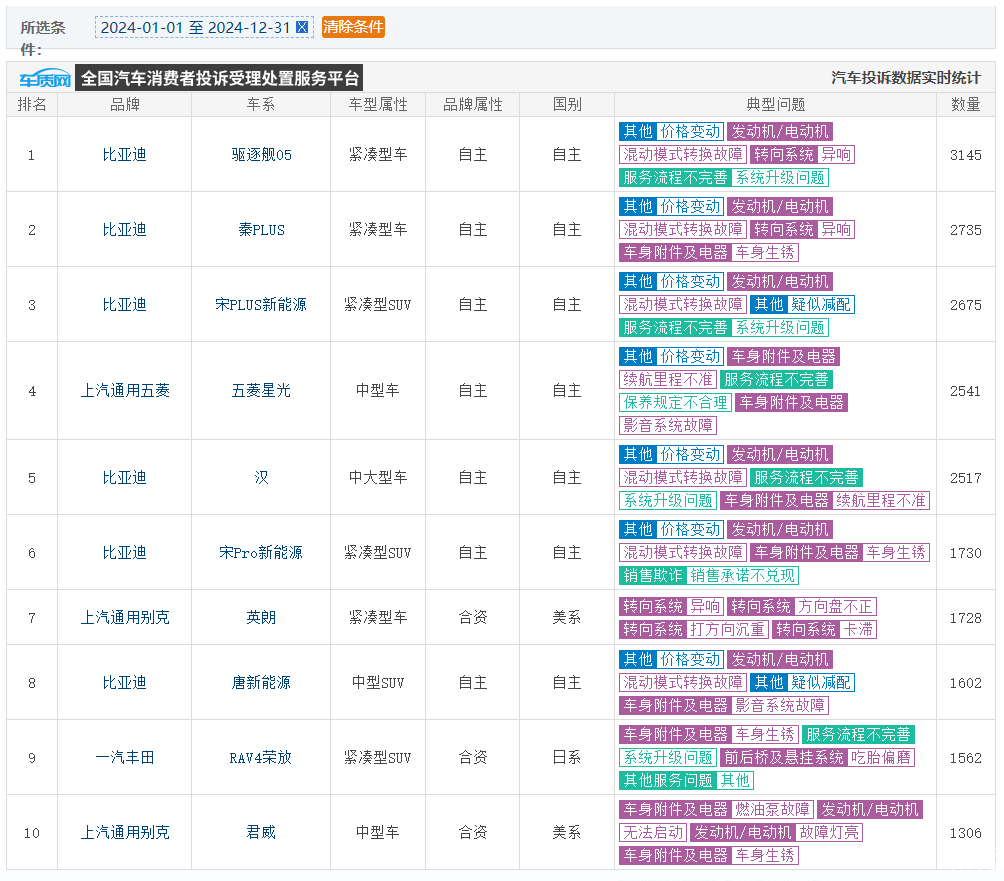Open the 驱逐舰05 series link
The width and height of the screenshot is (1004, 881).
261,155
